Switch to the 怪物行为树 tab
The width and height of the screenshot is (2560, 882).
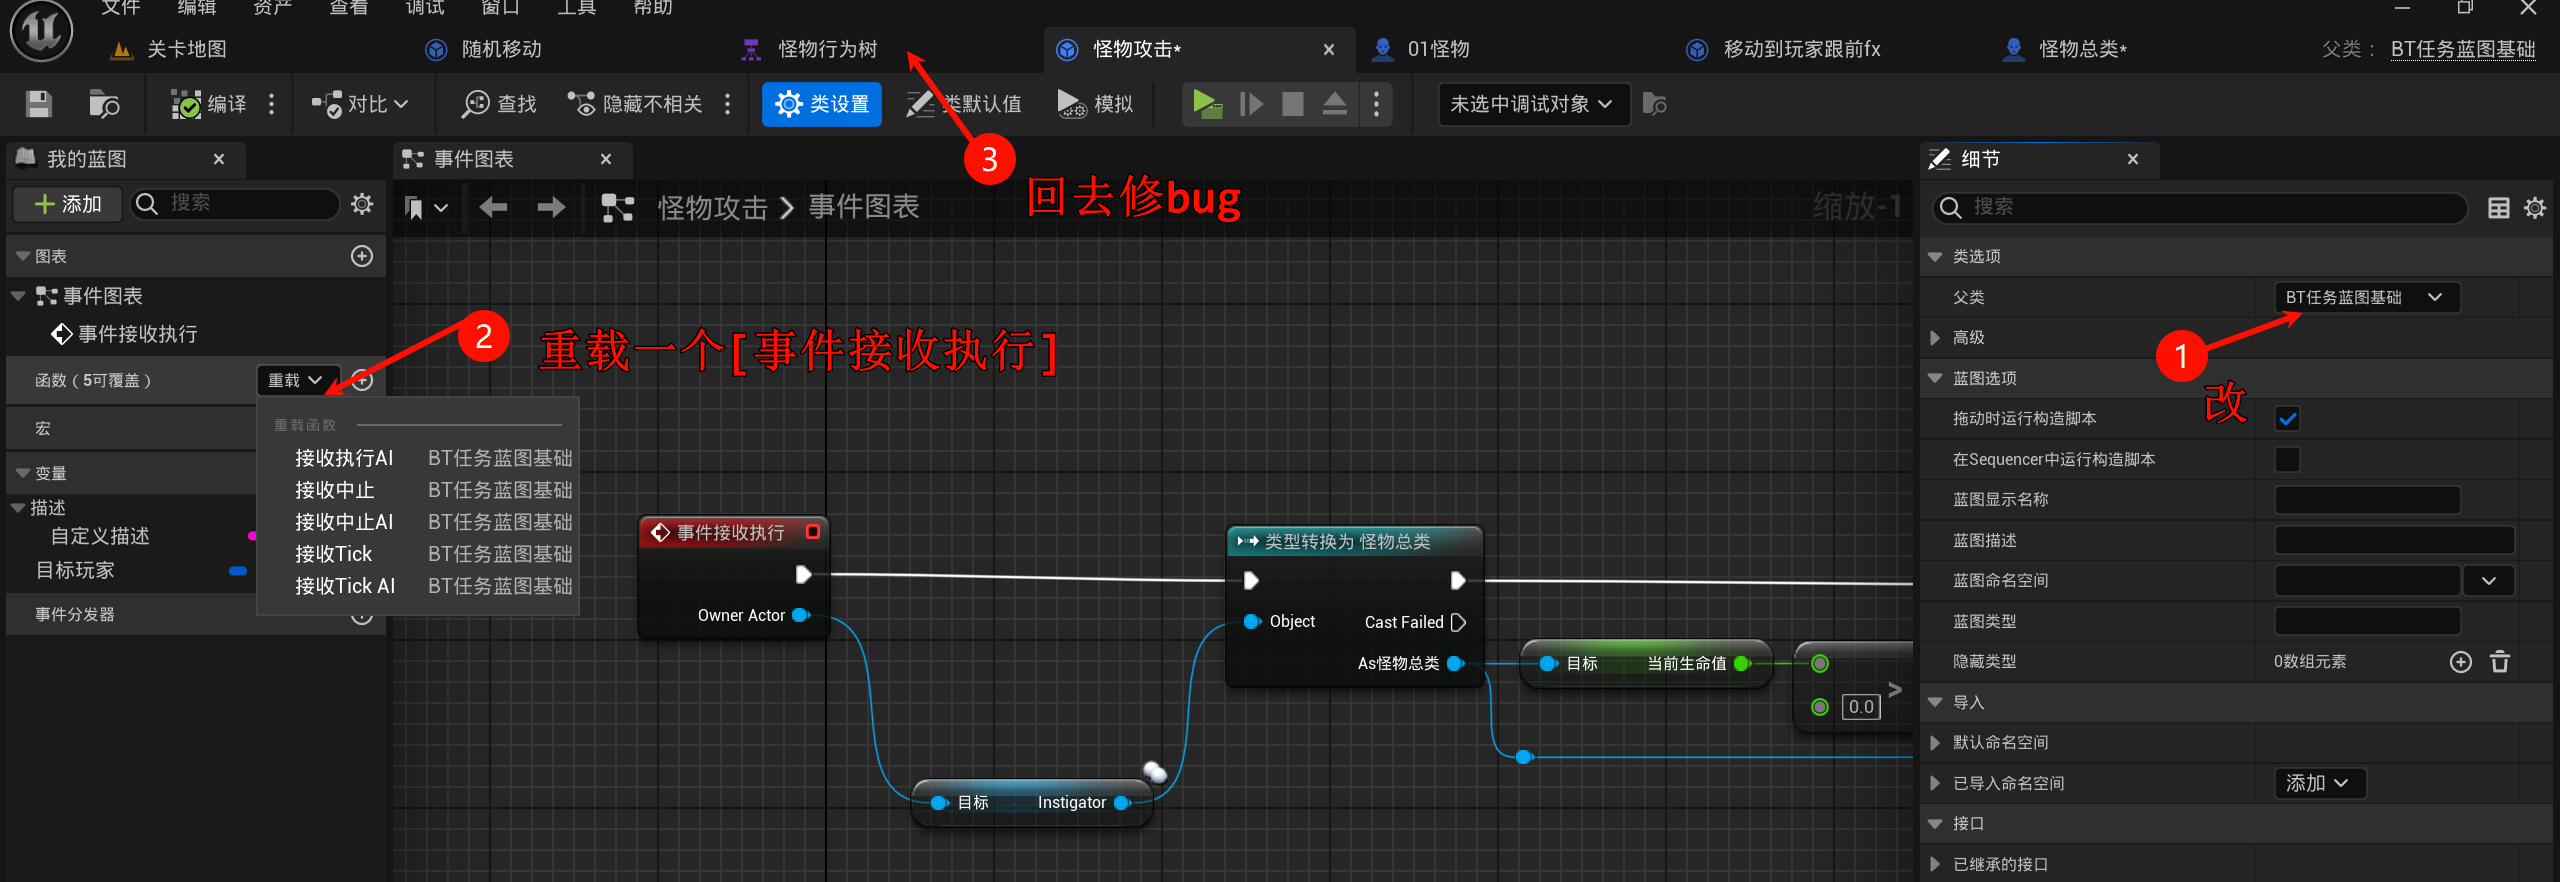click(x=826, y=49)
